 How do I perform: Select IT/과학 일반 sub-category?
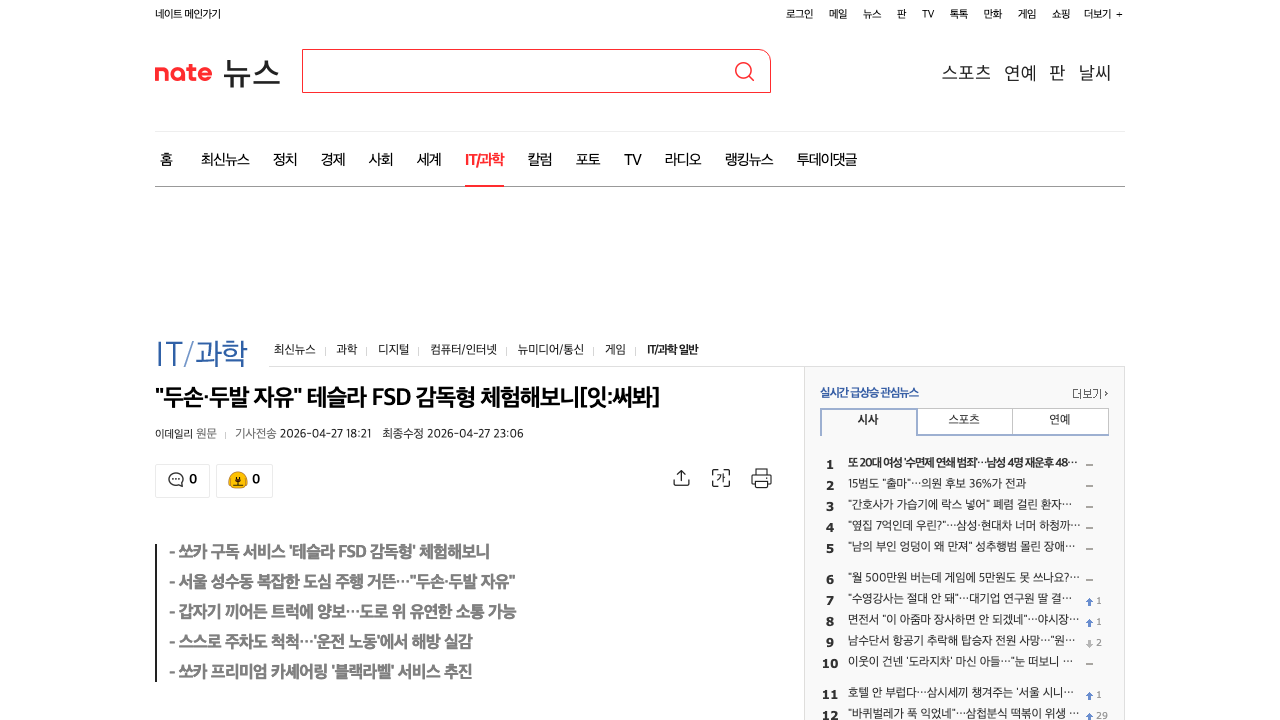tap(672, 350)
